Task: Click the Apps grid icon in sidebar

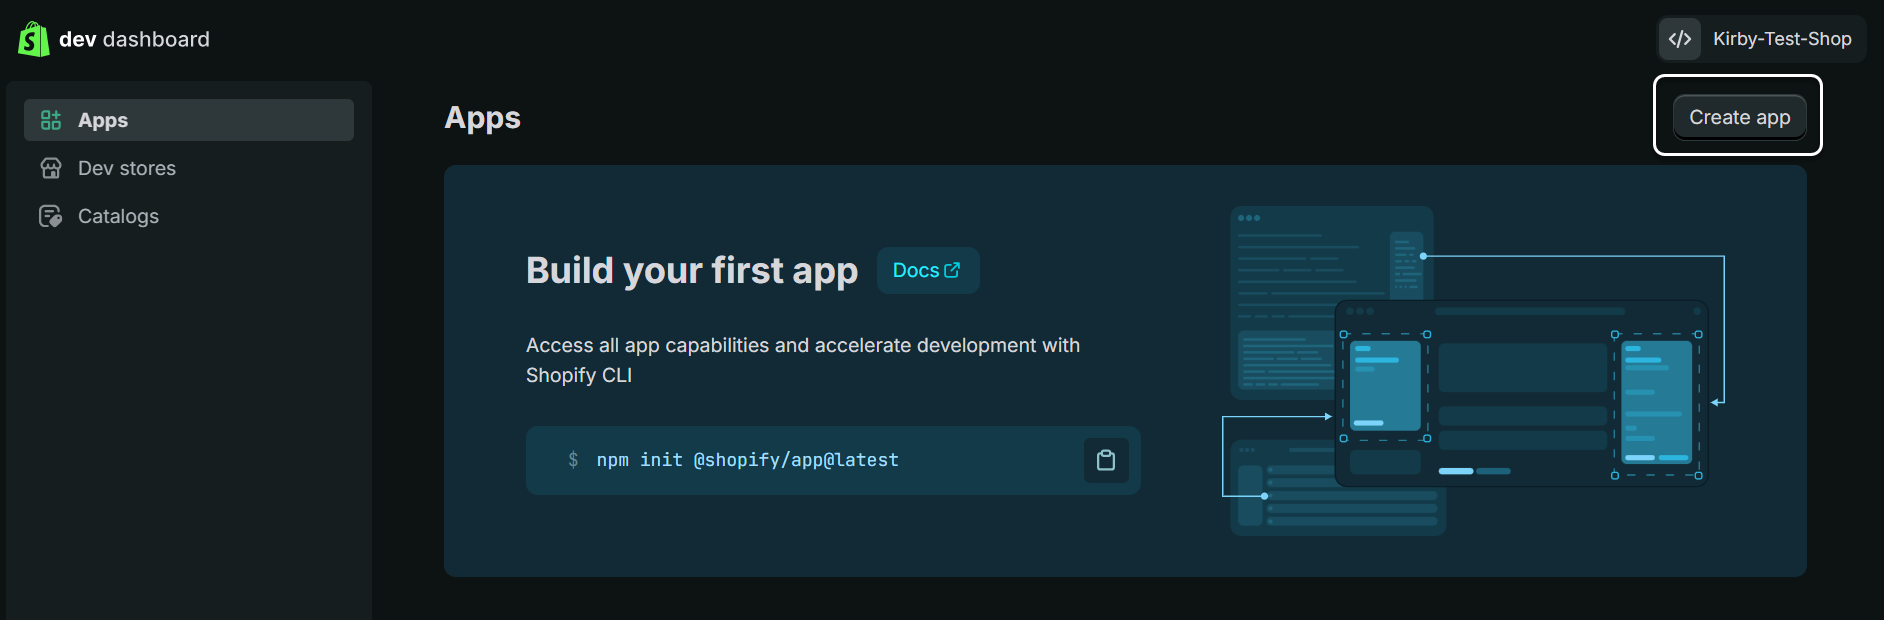Action: click(51, 120)
